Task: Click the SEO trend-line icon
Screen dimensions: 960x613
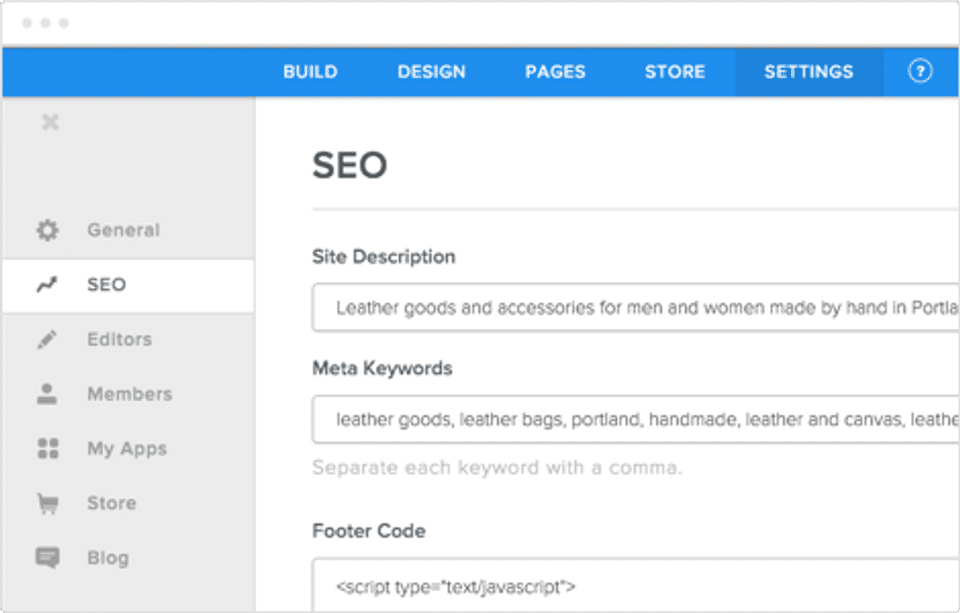Action: 47,285
